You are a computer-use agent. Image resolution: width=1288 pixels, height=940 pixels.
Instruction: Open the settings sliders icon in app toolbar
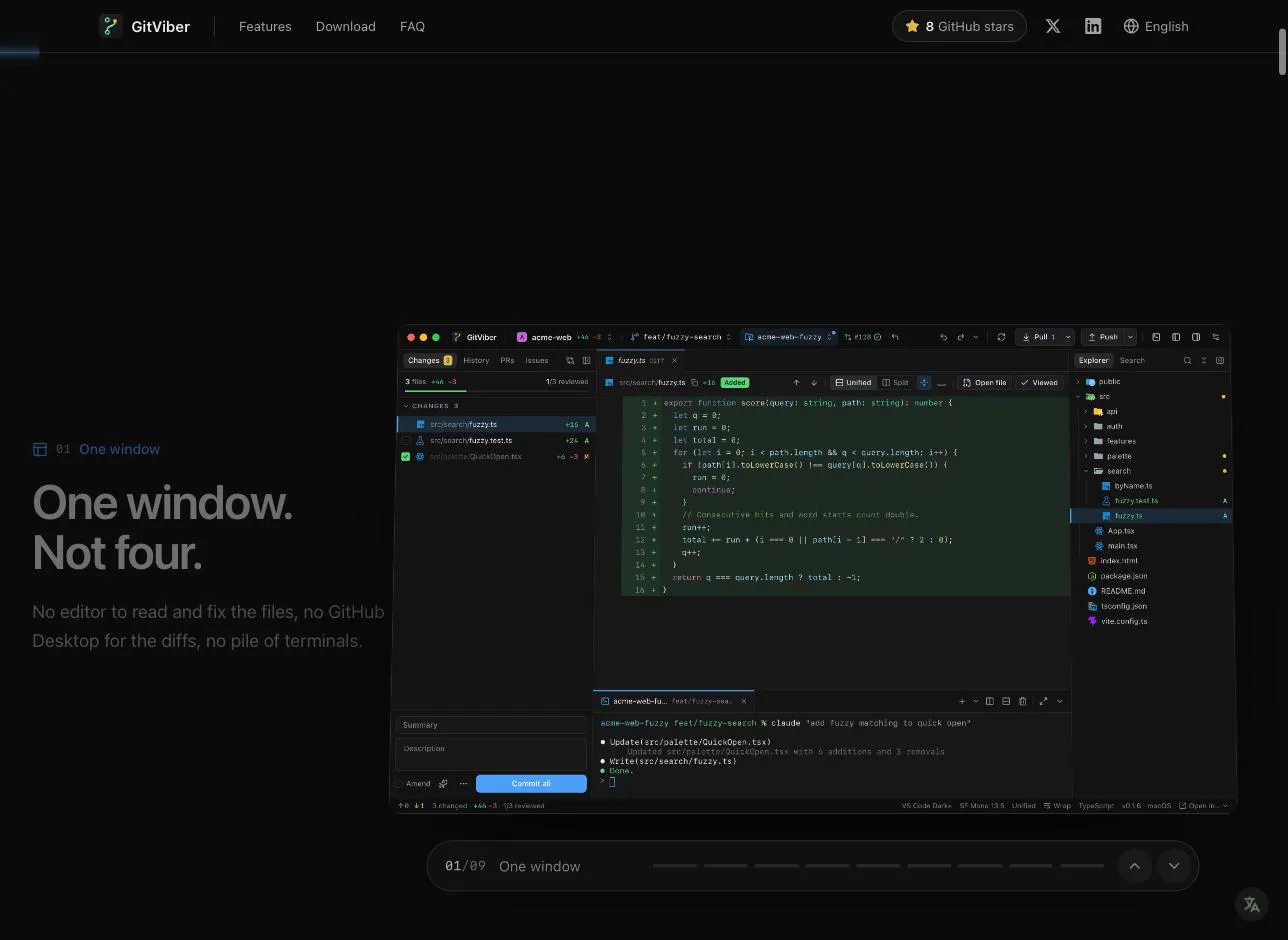pyautogui.click(x=1216, y=337)
